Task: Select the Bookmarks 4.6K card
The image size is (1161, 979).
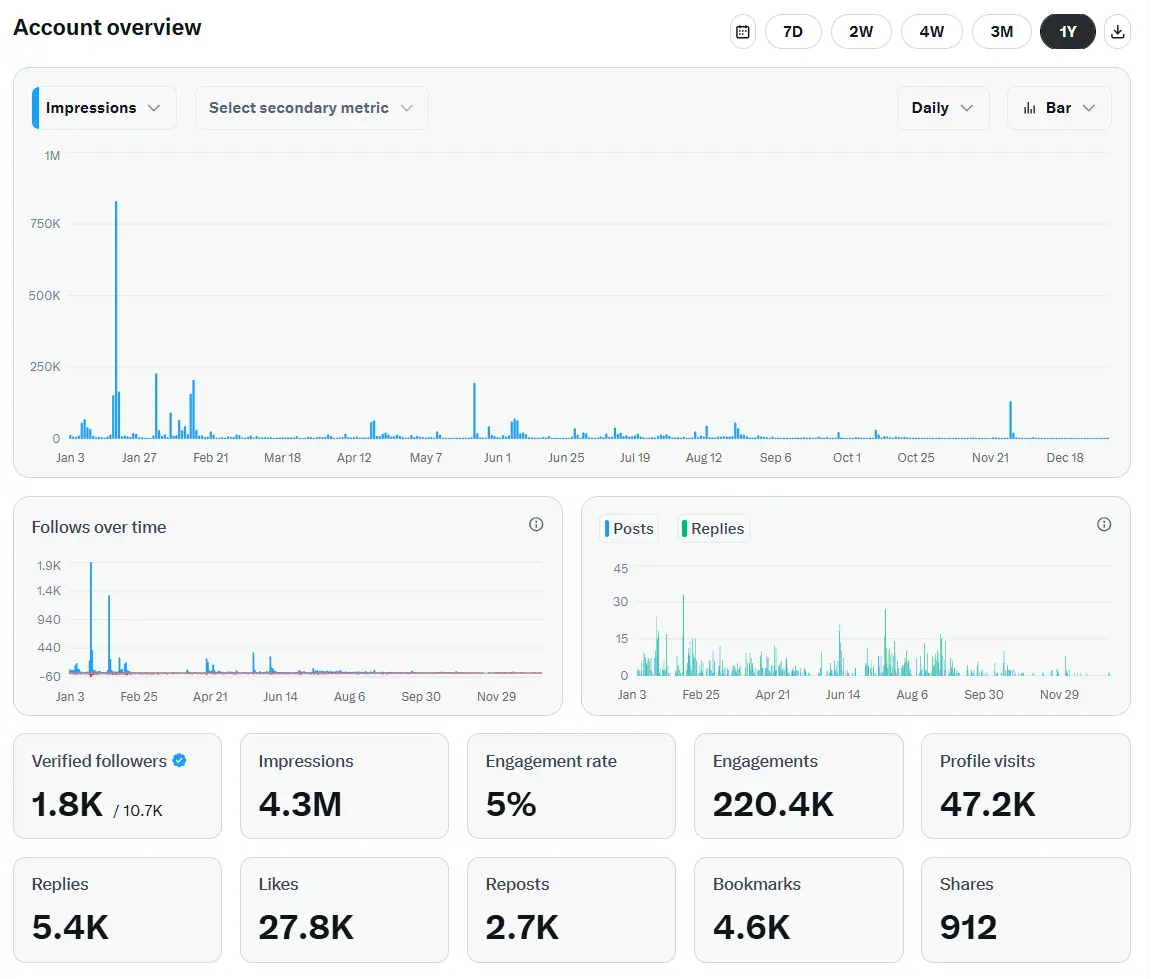Action: tap(799, 910)
